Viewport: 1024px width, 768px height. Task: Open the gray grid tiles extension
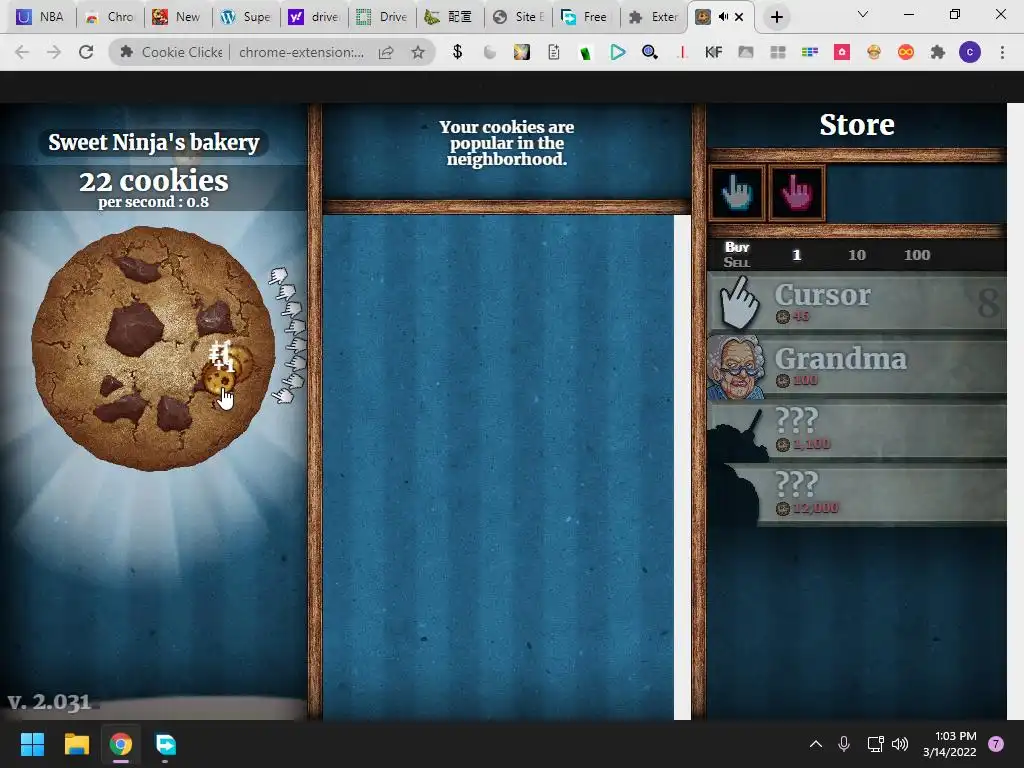tap(777, 52)
